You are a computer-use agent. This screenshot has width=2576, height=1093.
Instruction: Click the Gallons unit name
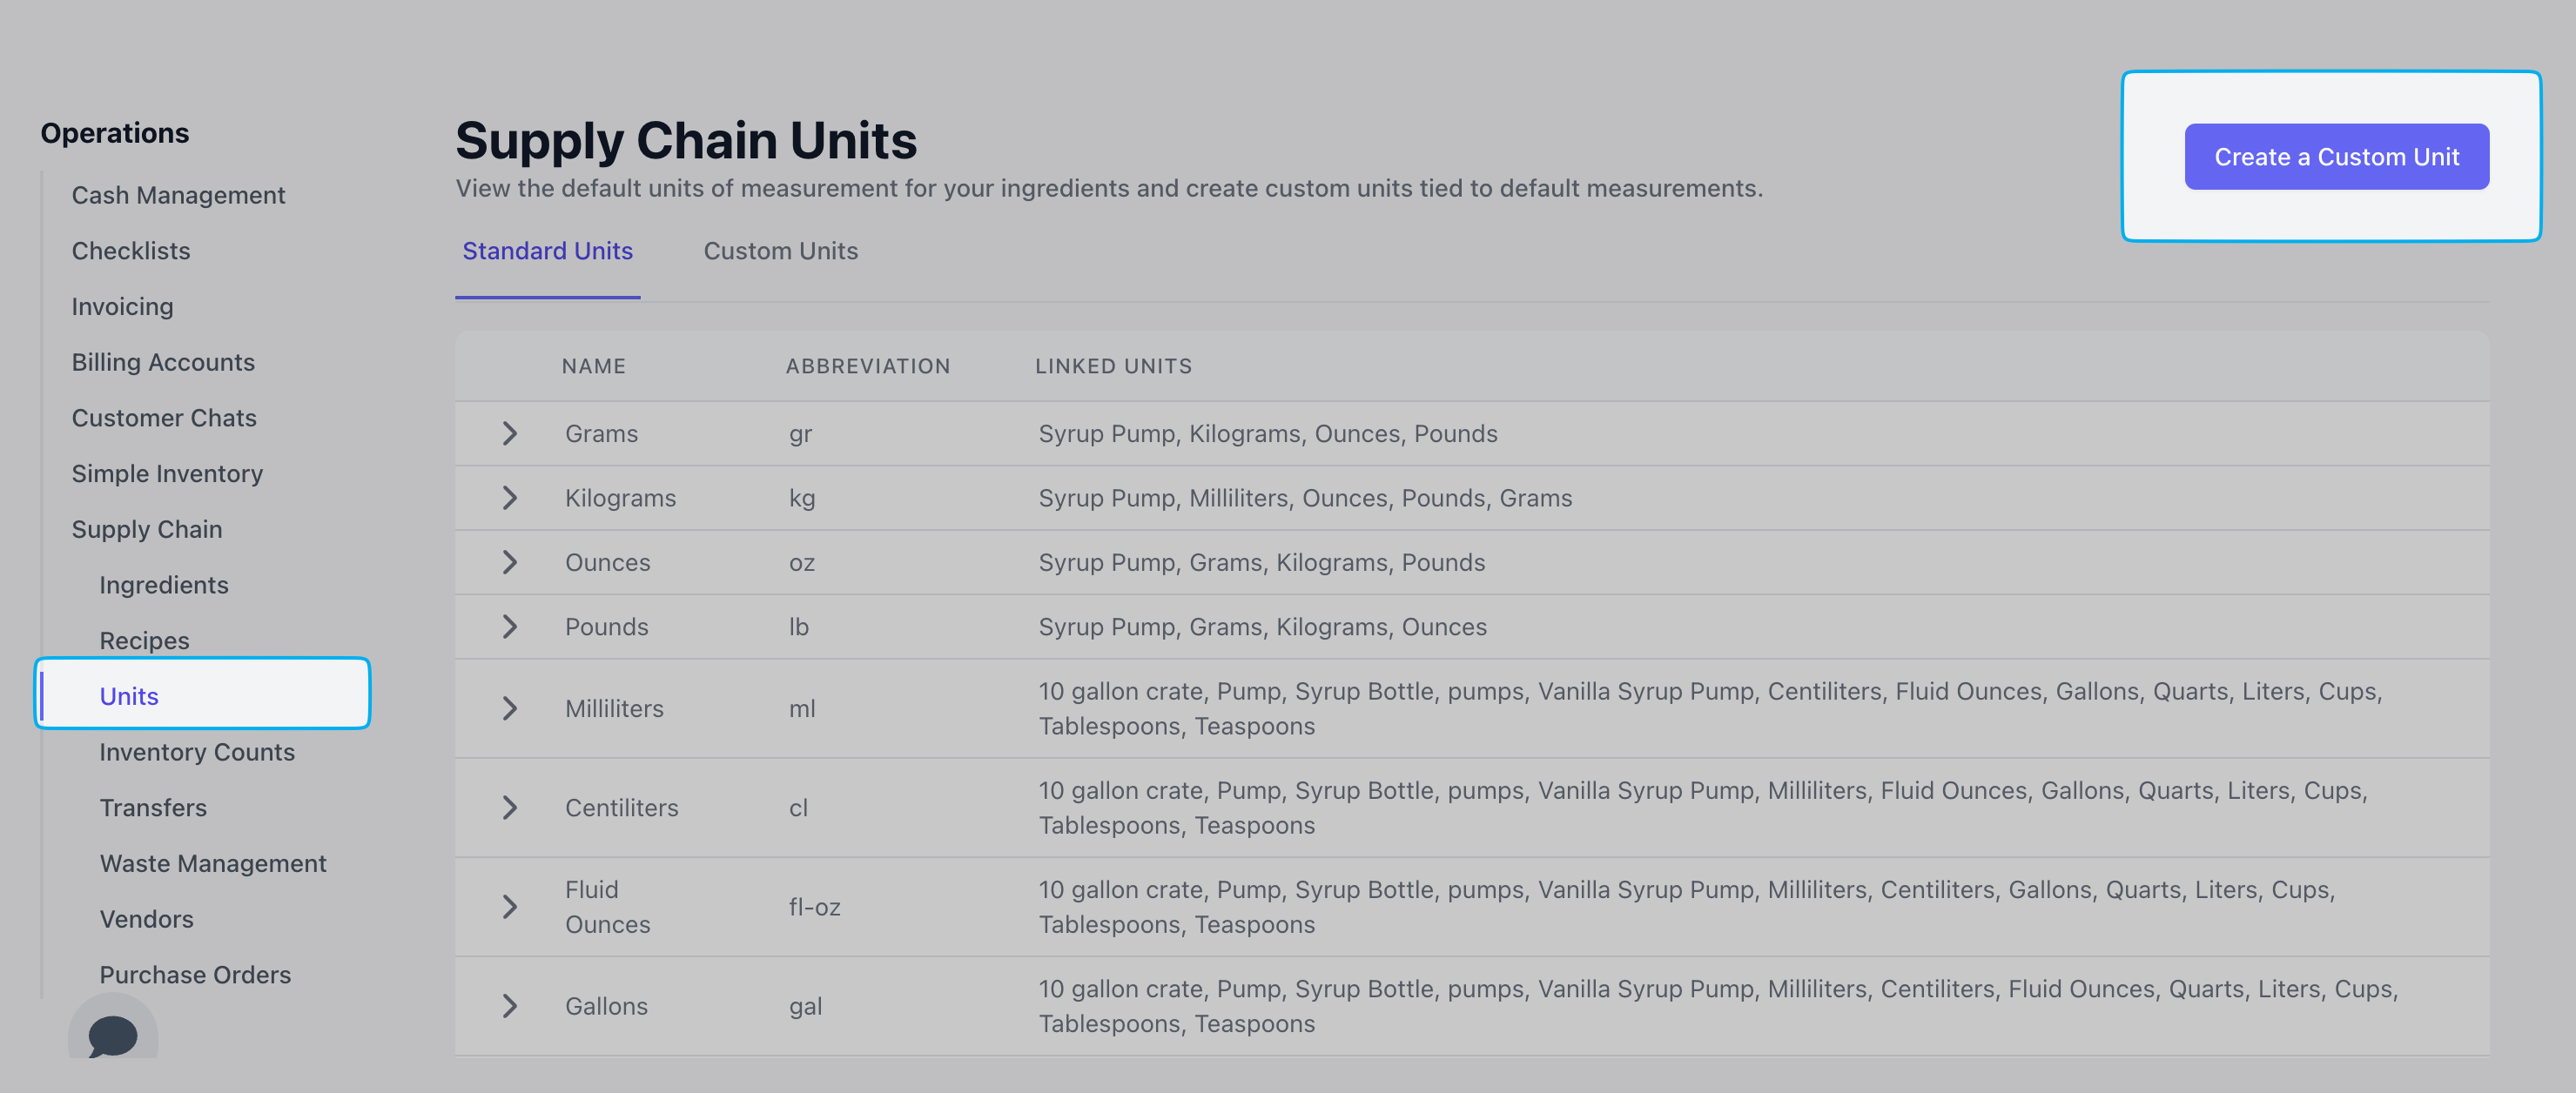606,1006
